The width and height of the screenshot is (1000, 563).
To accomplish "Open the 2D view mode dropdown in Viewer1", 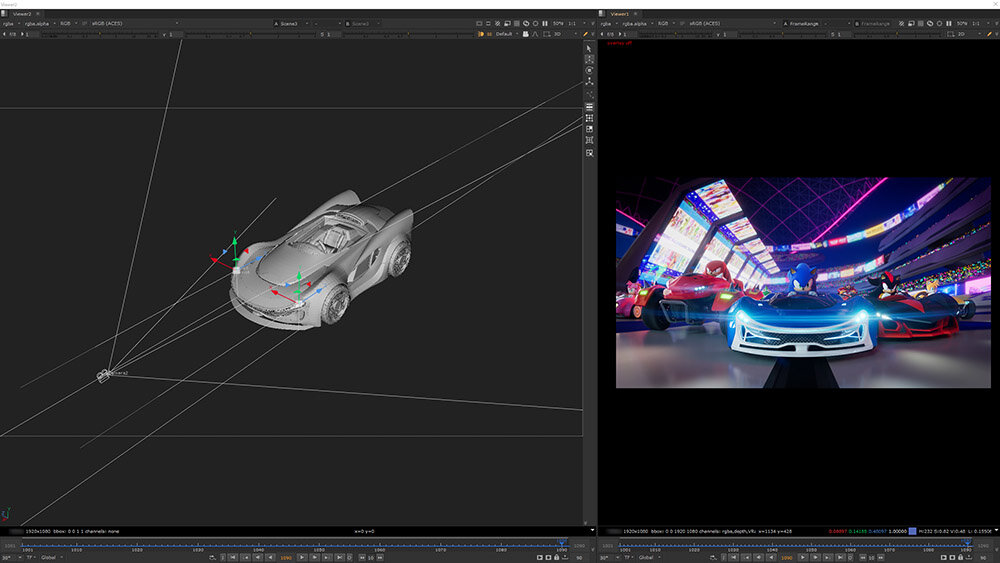I will (969, 34).
